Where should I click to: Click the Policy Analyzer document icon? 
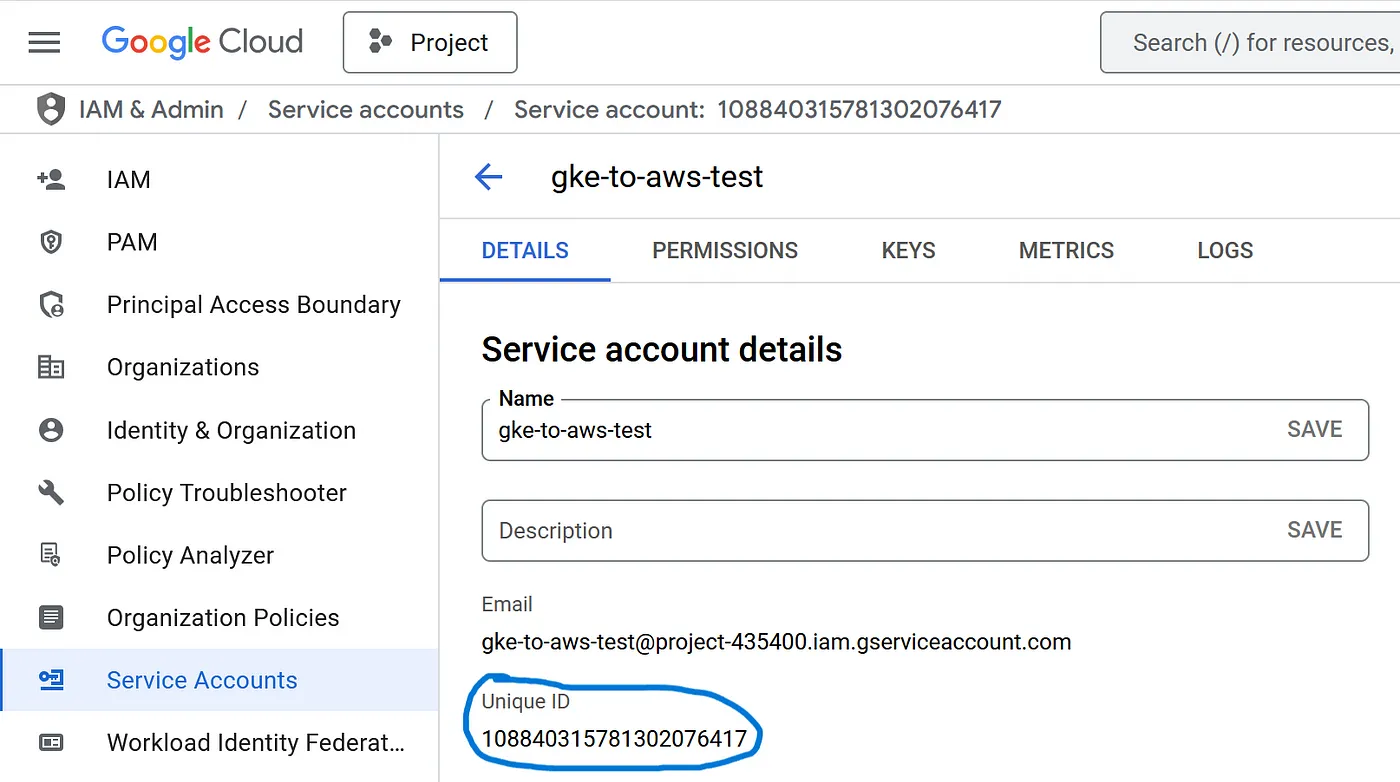tap(50, 555)
